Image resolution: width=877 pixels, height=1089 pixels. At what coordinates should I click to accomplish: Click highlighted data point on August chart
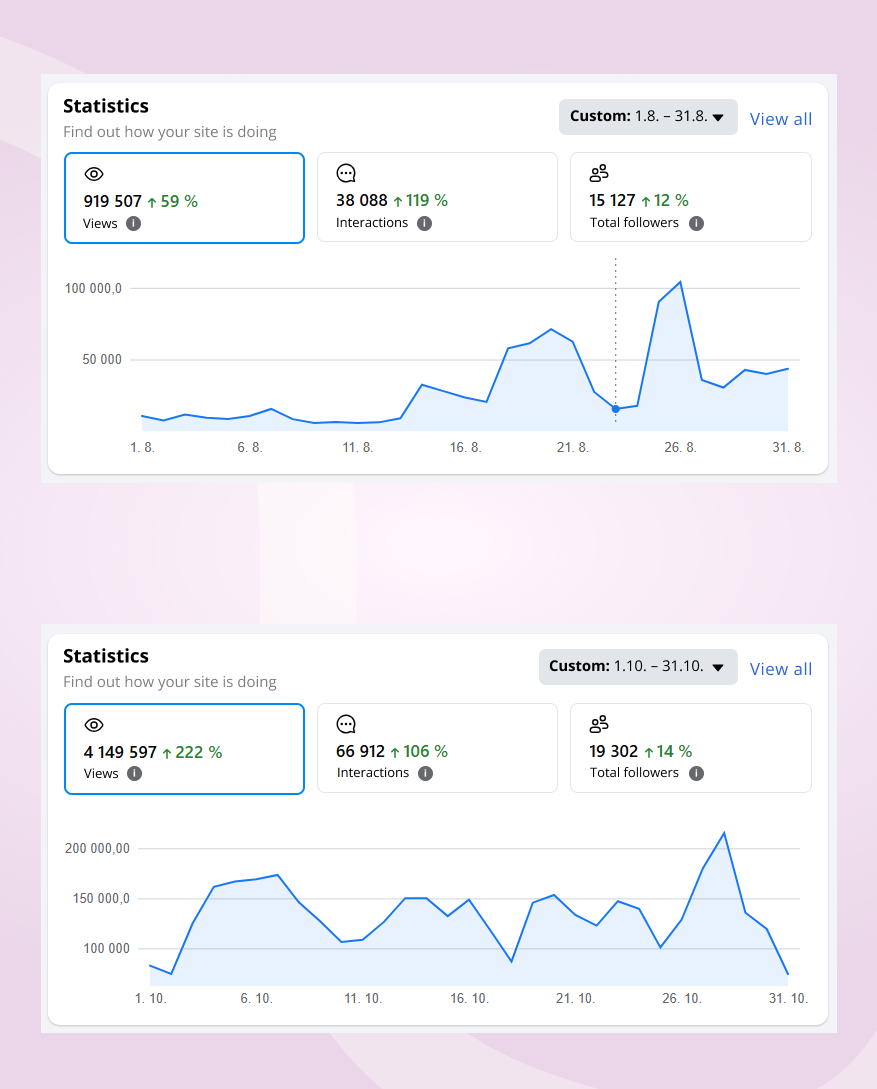[615, 409]
